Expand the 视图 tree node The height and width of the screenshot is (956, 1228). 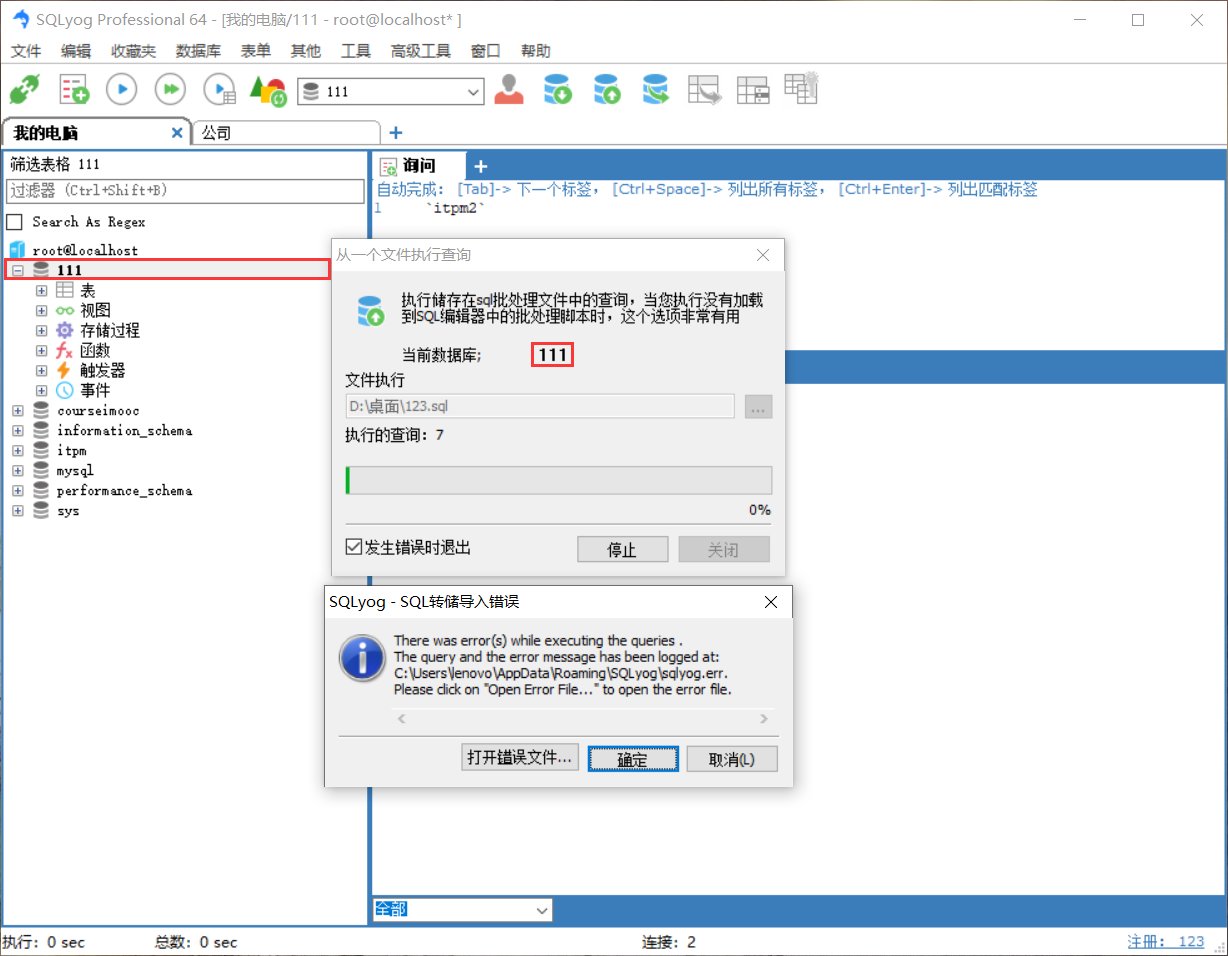(x=41, y=310)
